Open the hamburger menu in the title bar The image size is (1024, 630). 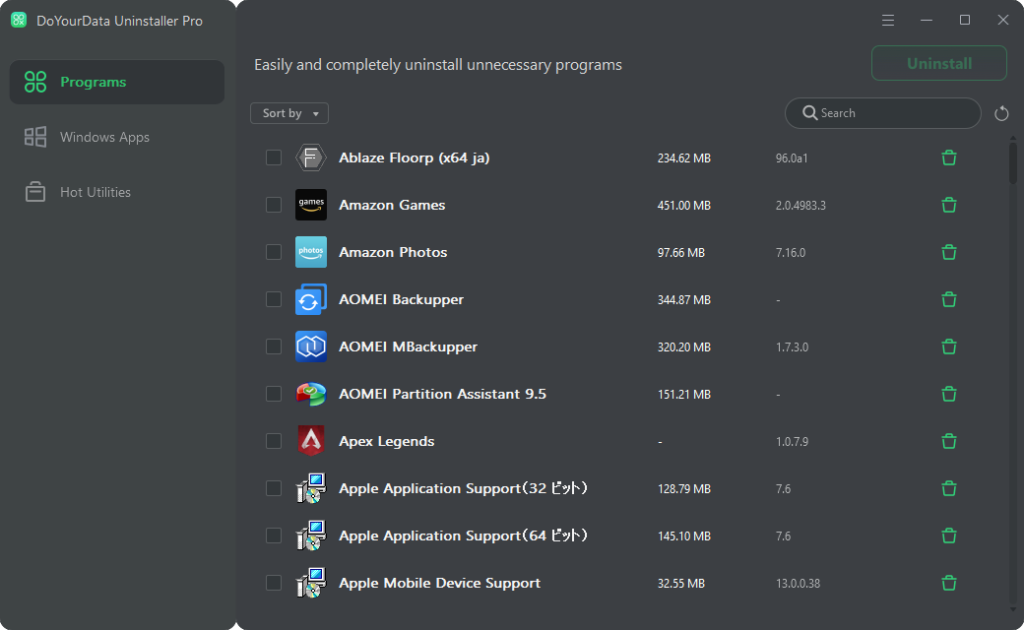[888, 20]
